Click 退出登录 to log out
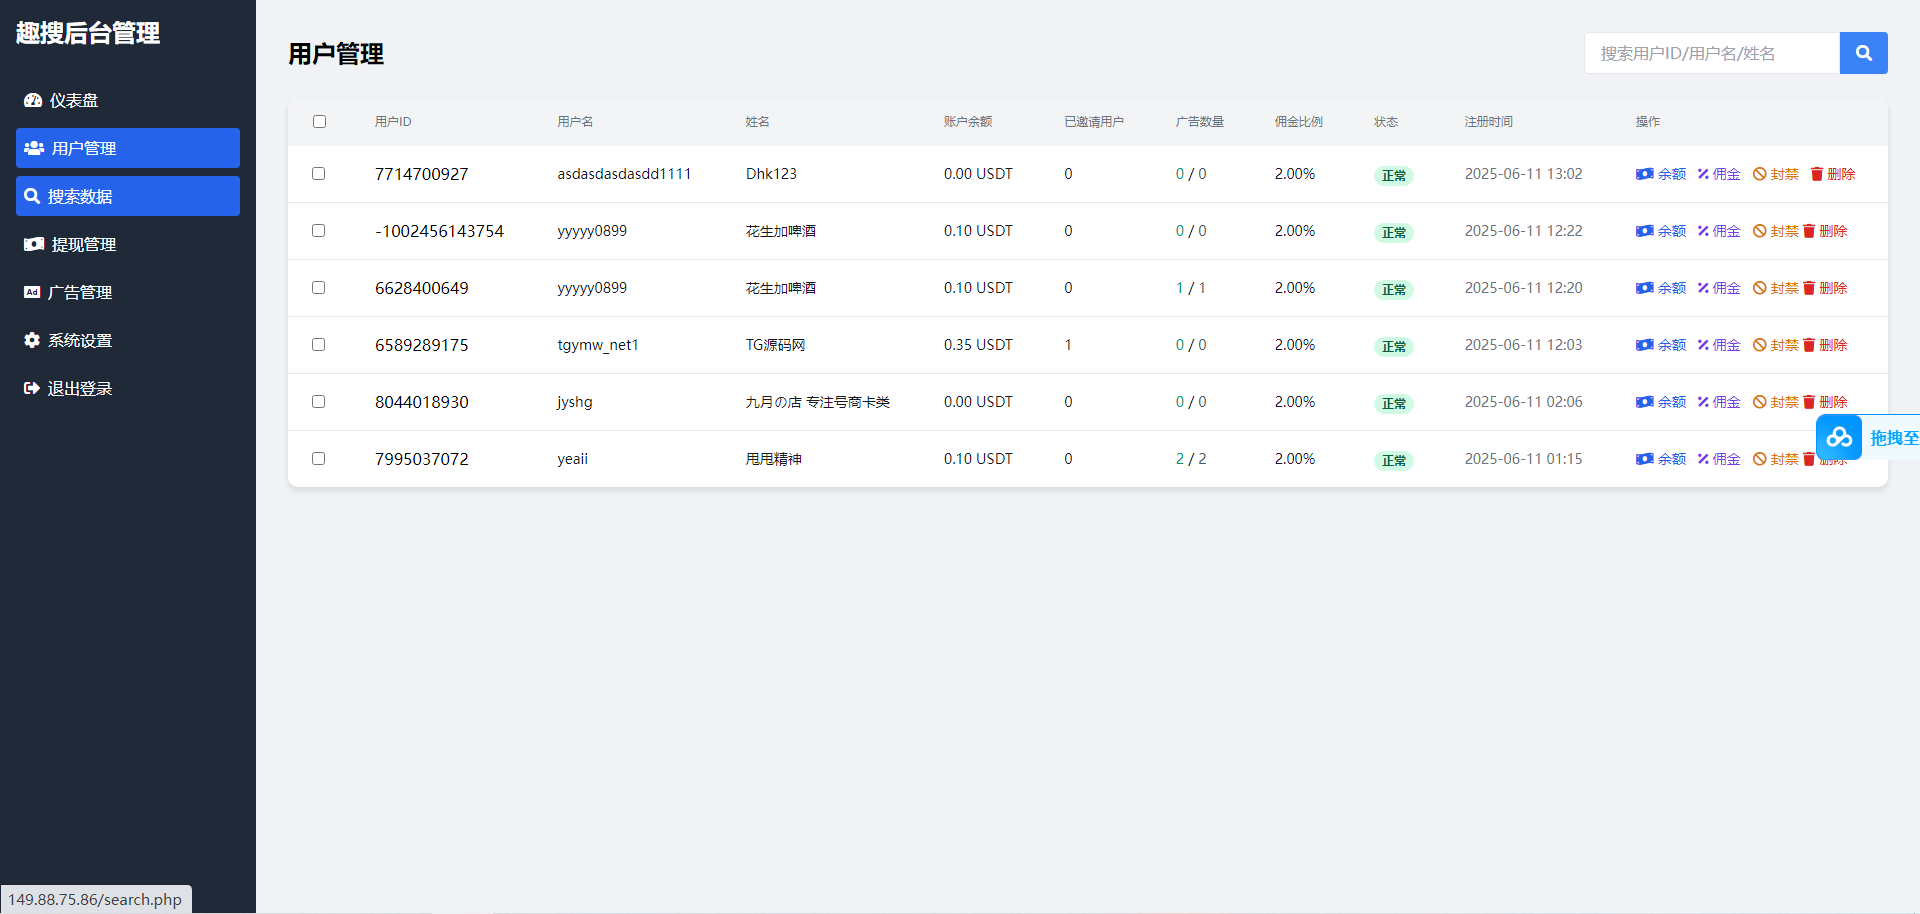This screenshot has width=1920, height=914. (80, 388)
